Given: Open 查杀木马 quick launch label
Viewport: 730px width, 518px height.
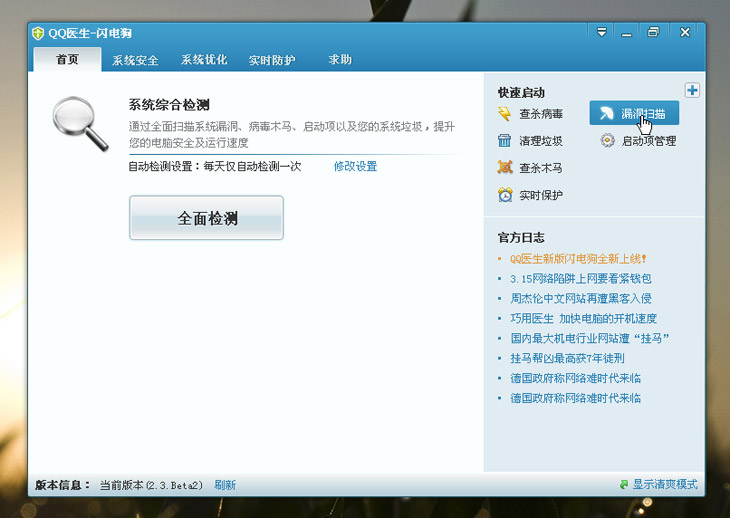Looking at the screenshot, I should pos(541,168).
